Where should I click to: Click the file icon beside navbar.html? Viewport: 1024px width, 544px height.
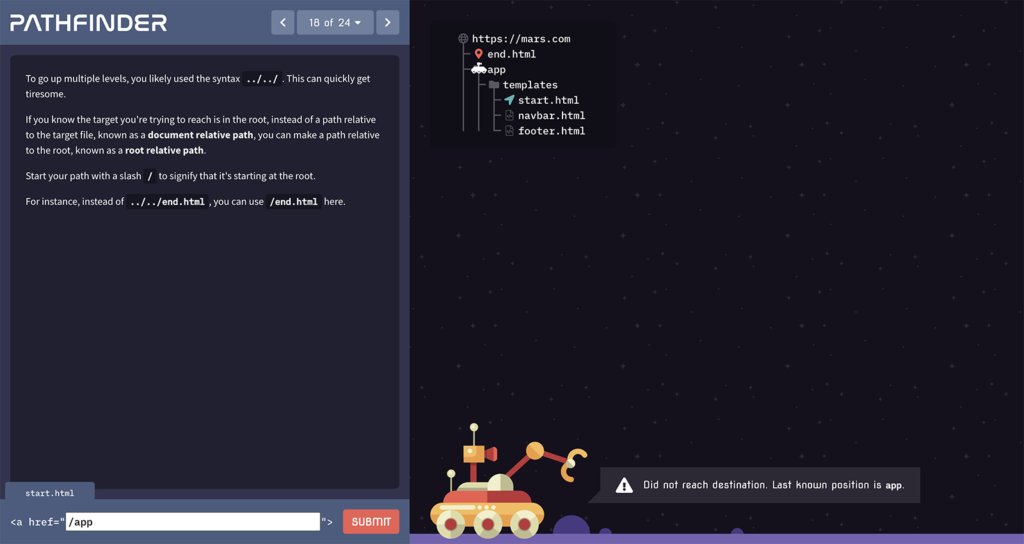pos(509,116)
